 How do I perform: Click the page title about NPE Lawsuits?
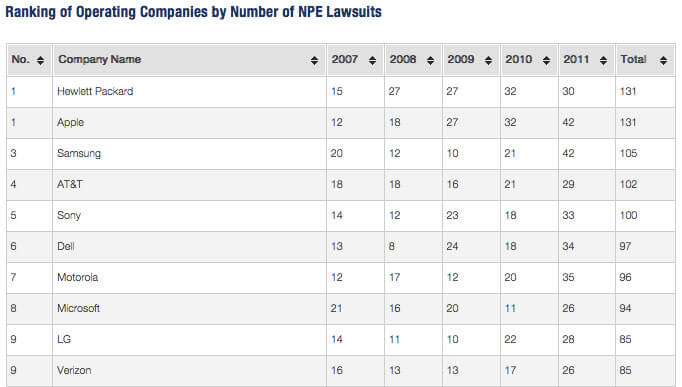coord(194,12)
